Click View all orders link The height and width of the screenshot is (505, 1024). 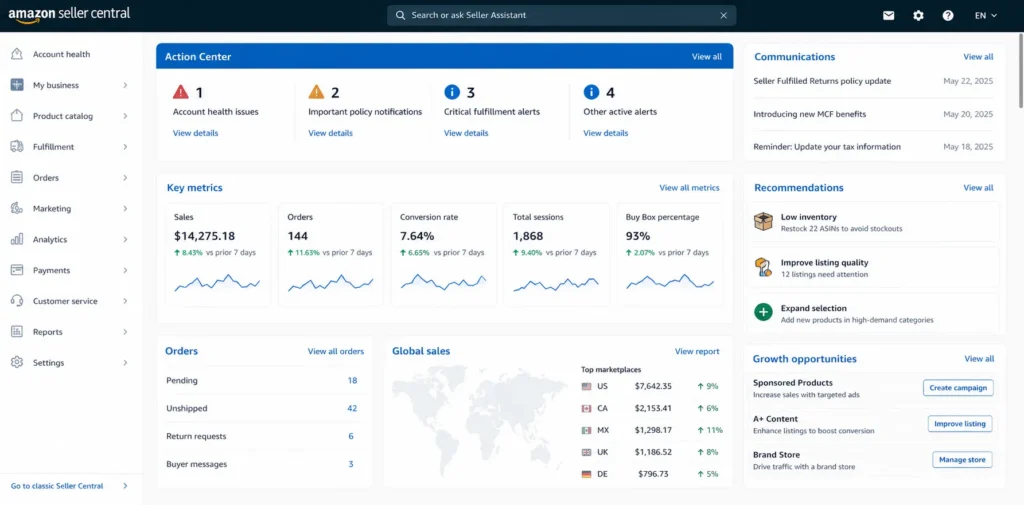pyautogui.click(x=336, y=351)
